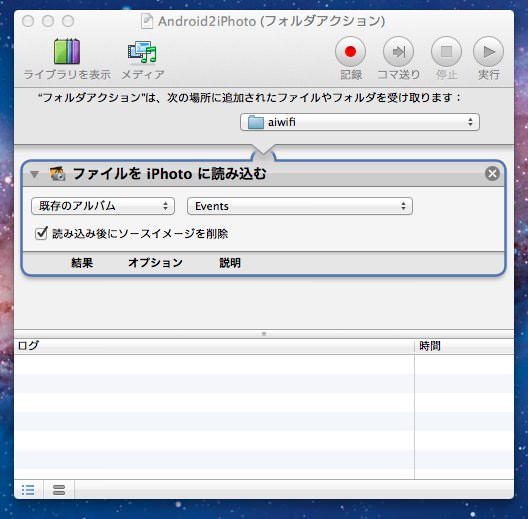Open the 既存のアルバム dropdown

pos(103,206)
